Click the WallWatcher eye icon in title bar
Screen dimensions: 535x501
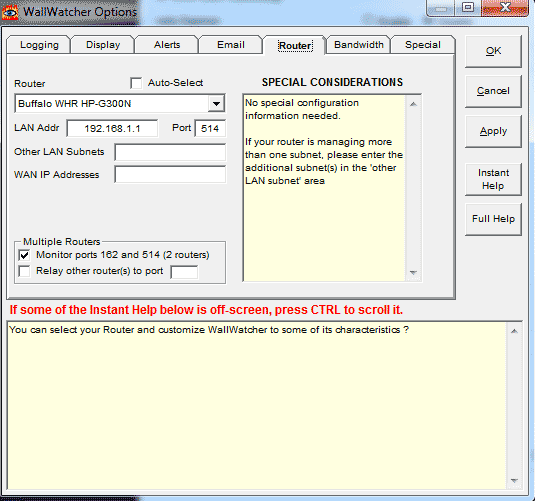coord(10,12)
